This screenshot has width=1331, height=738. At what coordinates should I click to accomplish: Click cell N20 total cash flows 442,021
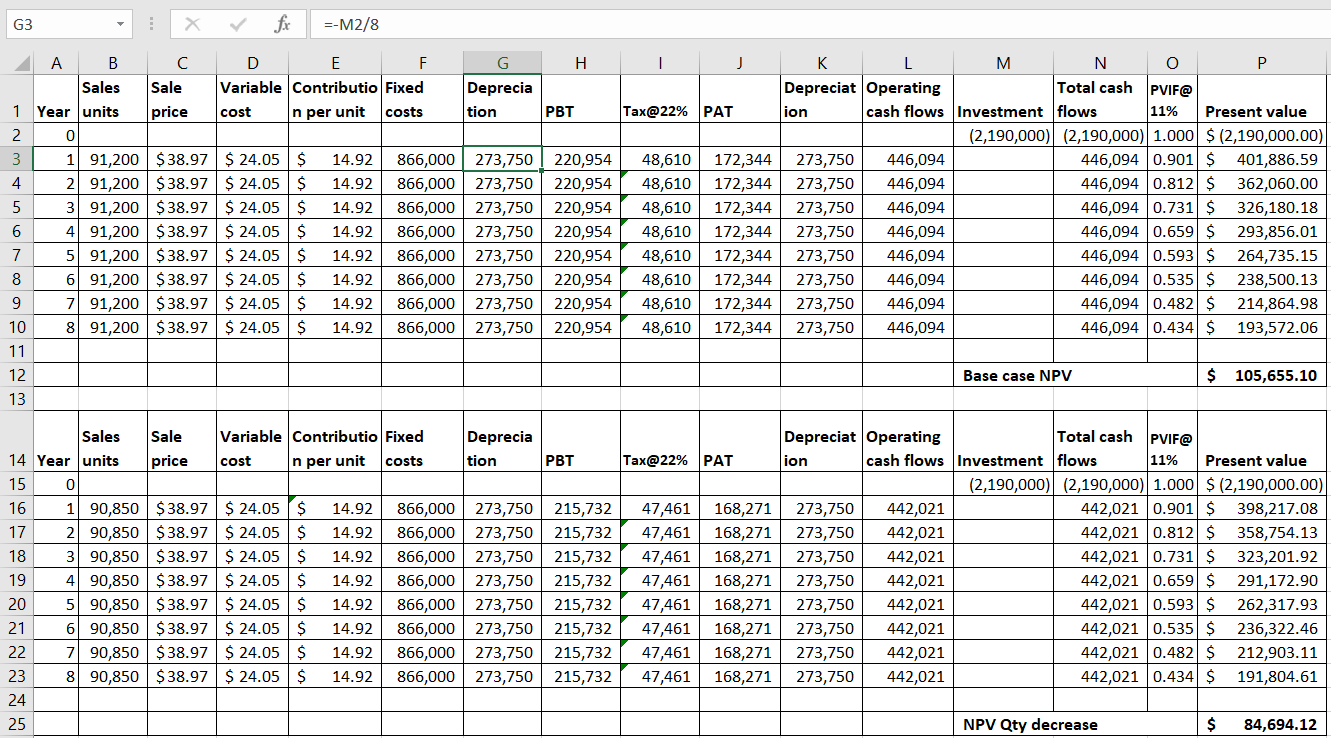pos(1102,604)
